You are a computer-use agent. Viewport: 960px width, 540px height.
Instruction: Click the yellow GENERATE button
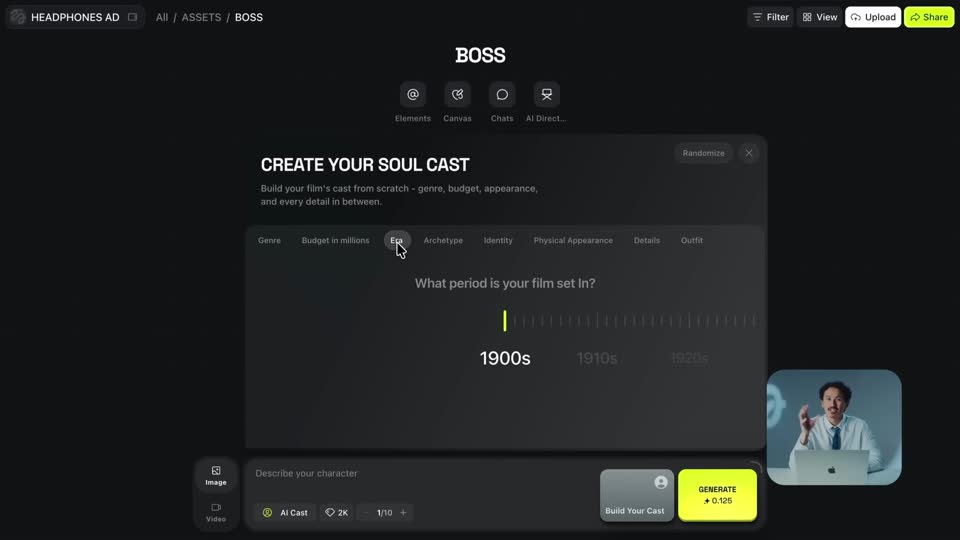[x=717, y=495]
